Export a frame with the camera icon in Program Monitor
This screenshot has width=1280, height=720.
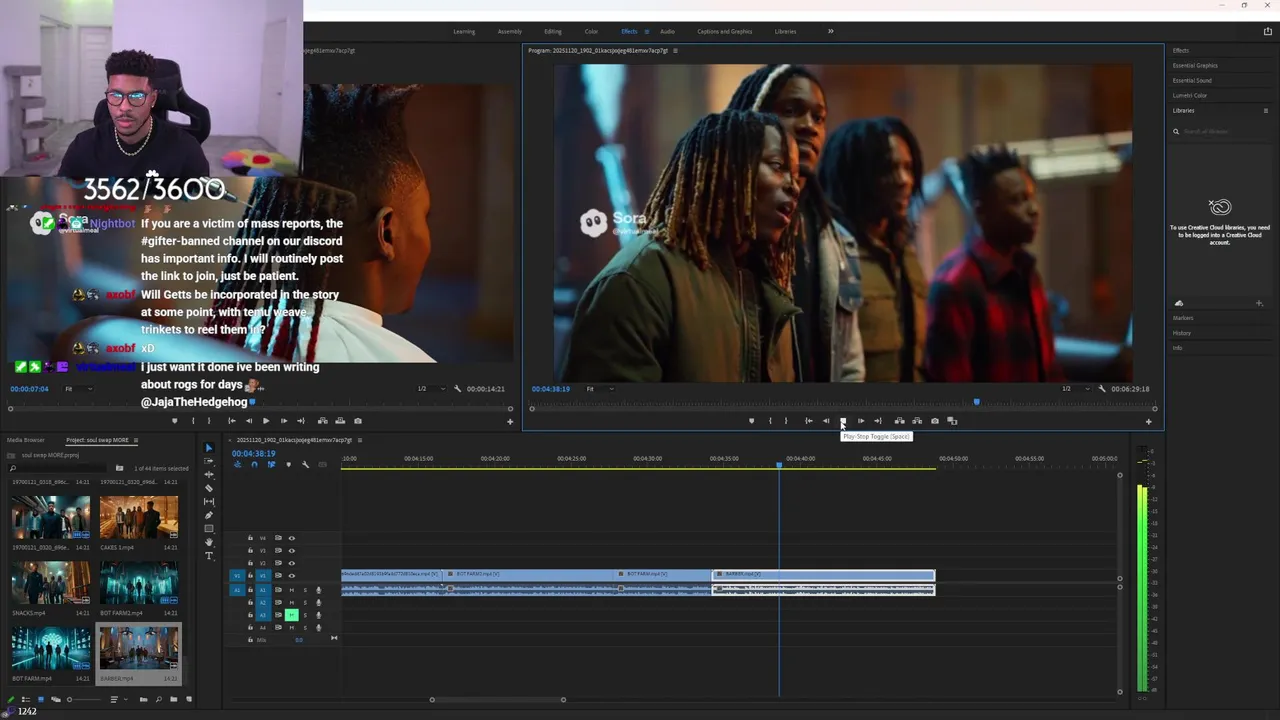935,421
